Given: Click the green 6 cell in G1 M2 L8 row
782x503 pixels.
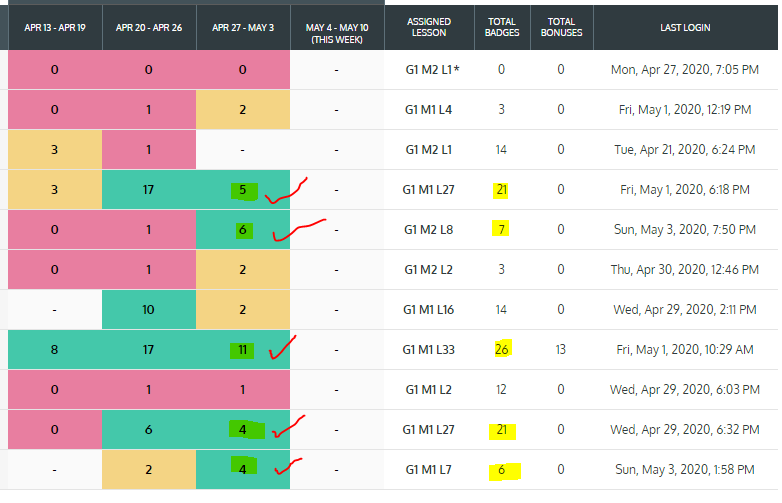Looking at the screenshot, I should [x=242, y=230].
